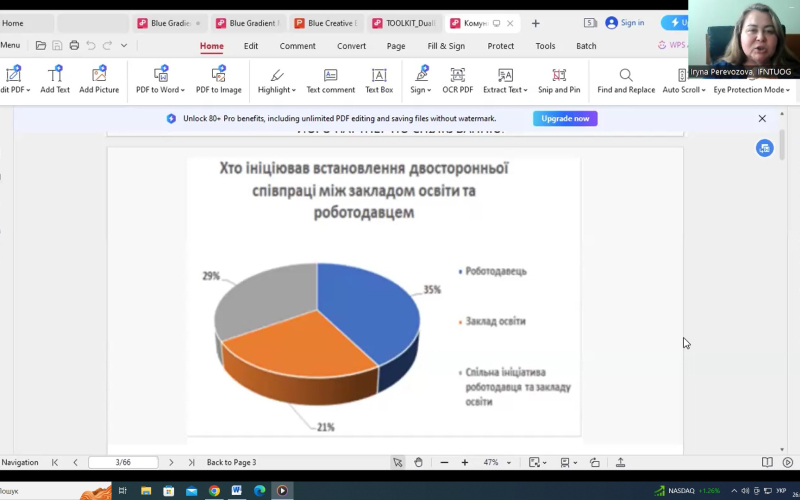Screen dimensions: 800x500
Task: Open a new tab with plus button
Action: click(535, 23)
